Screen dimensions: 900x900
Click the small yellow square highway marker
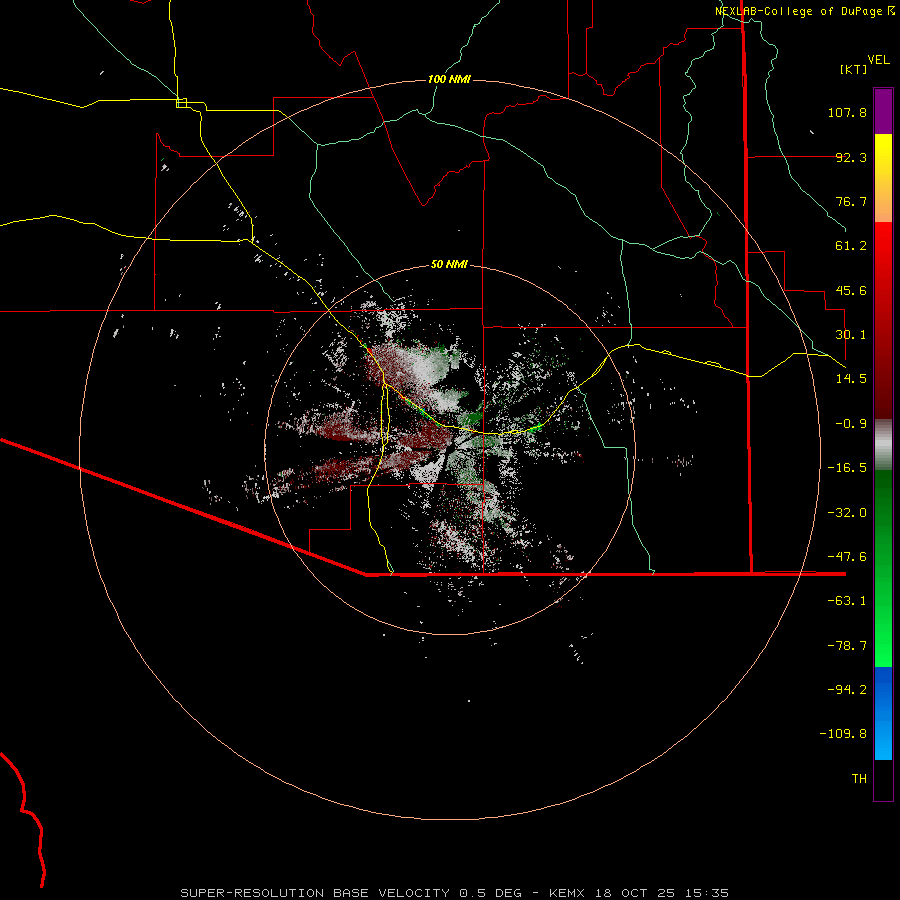[181, 103]
